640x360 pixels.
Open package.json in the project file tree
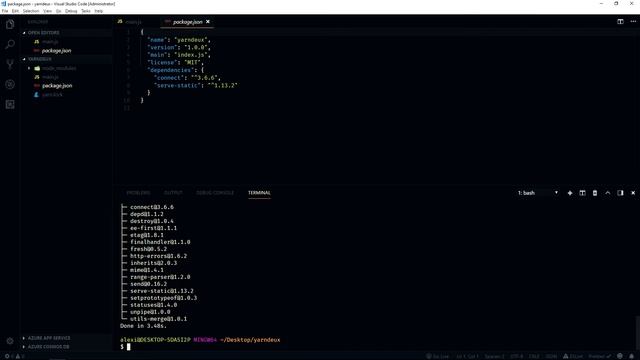point(57,86)
